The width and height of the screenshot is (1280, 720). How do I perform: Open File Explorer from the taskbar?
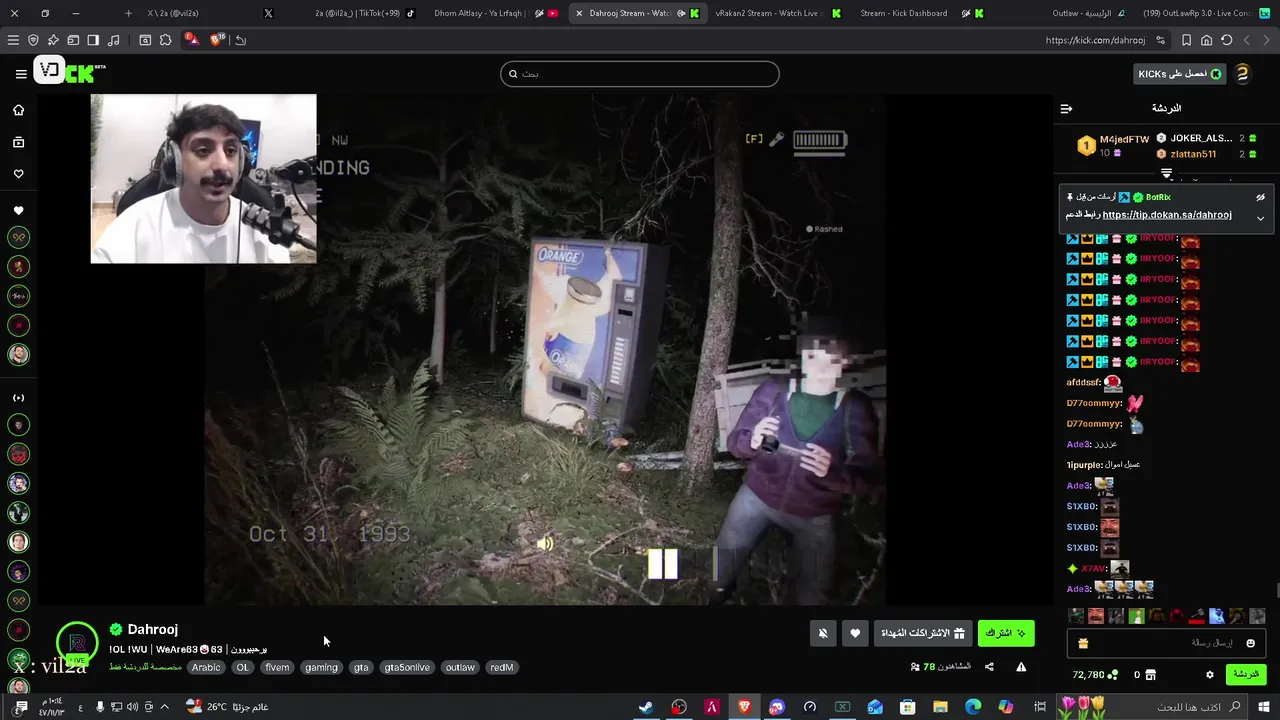pos(940,707)
